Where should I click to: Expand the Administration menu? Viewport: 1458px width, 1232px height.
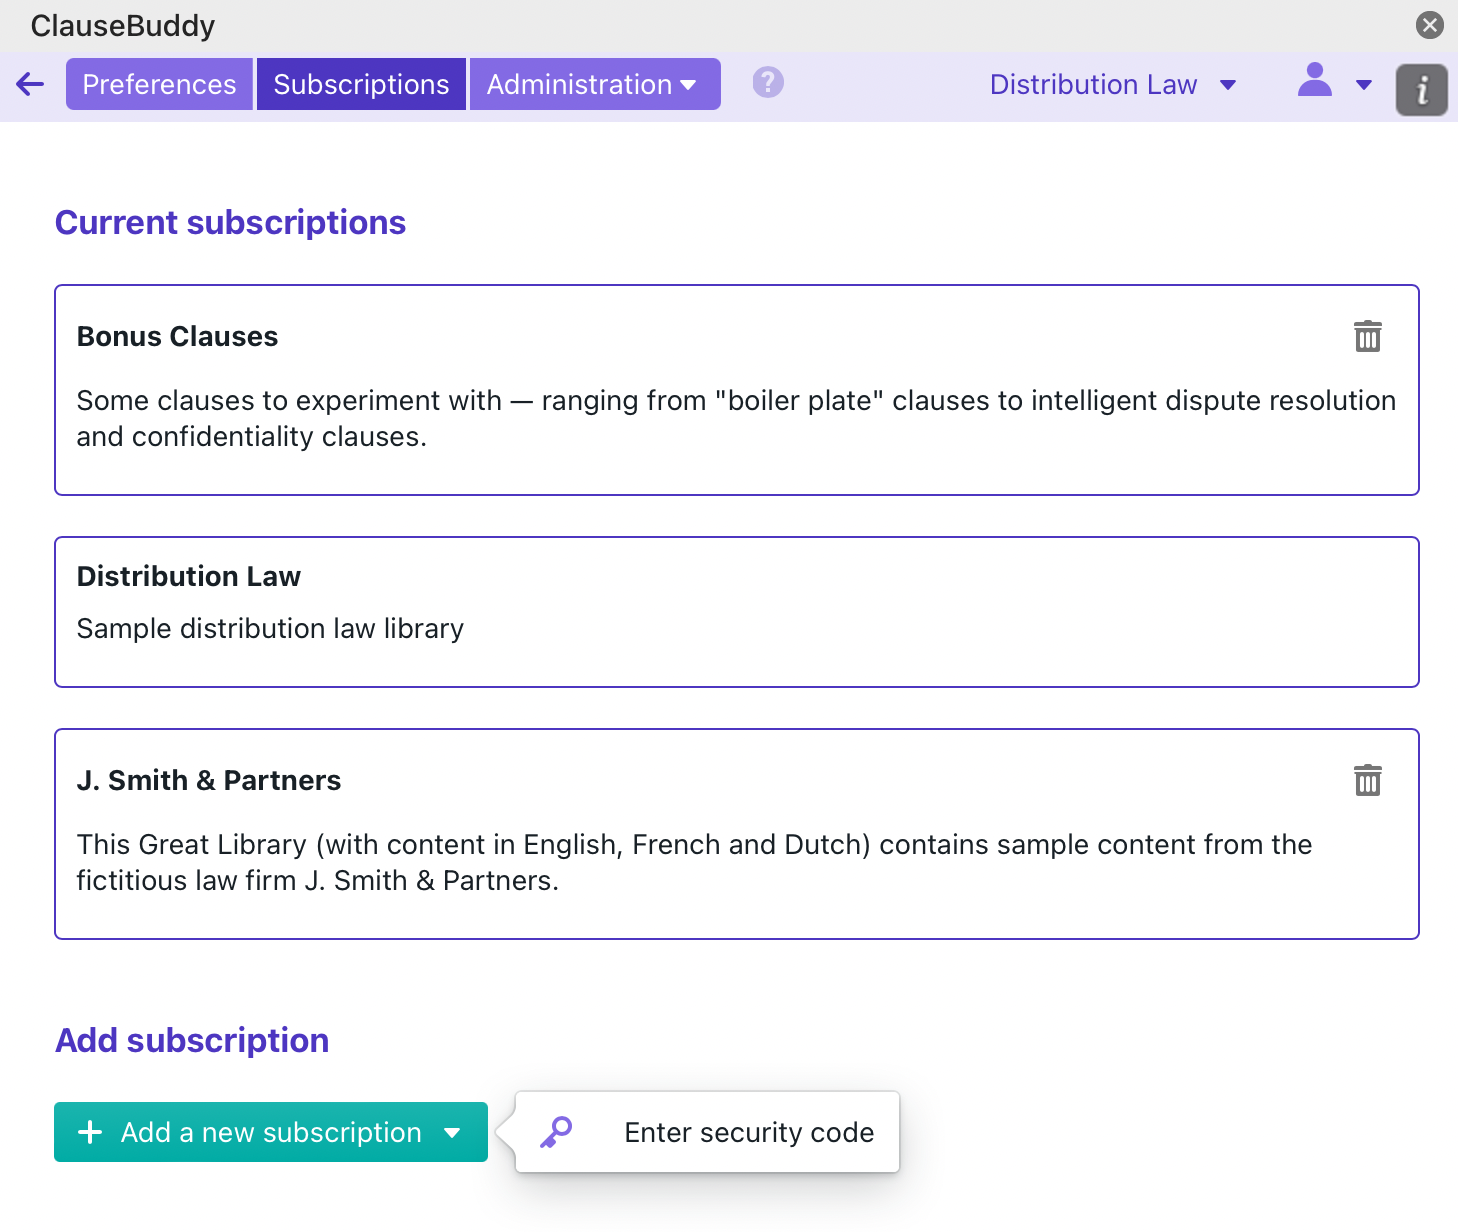click(595, 84)
